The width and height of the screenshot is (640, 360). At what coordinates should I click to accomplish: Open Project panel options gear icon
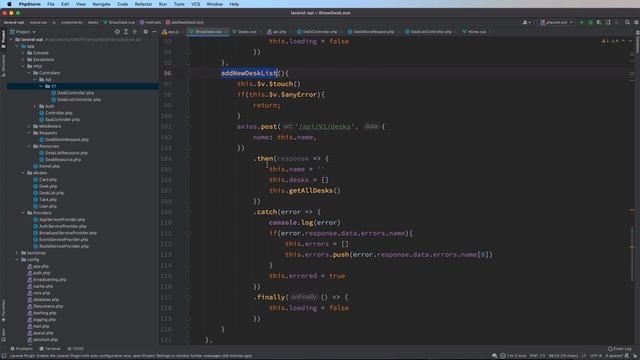146,31
